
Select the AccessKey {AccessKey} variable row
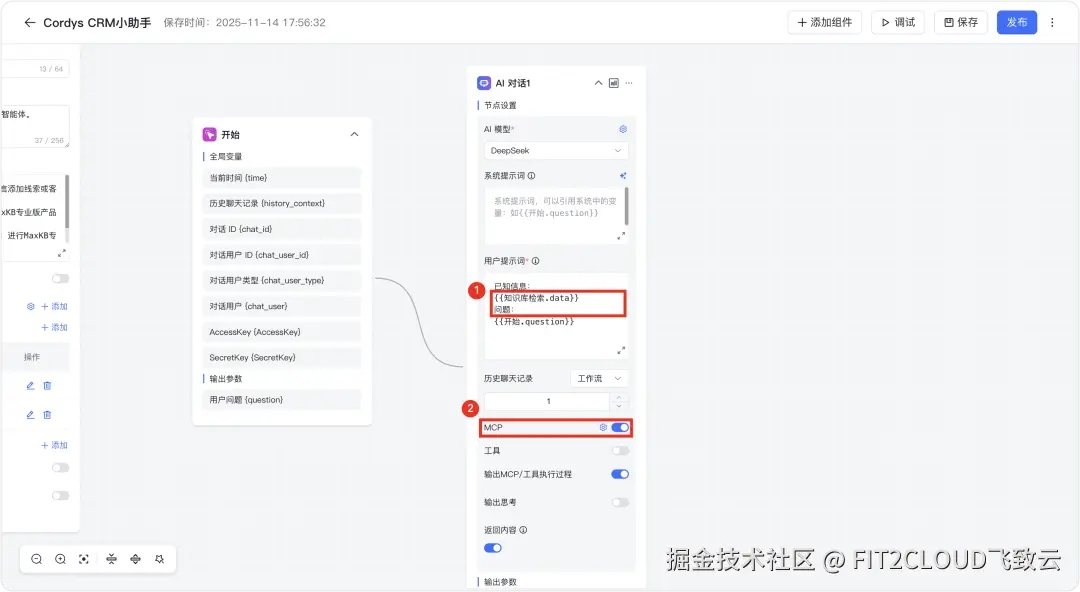[x=282, y=332]
